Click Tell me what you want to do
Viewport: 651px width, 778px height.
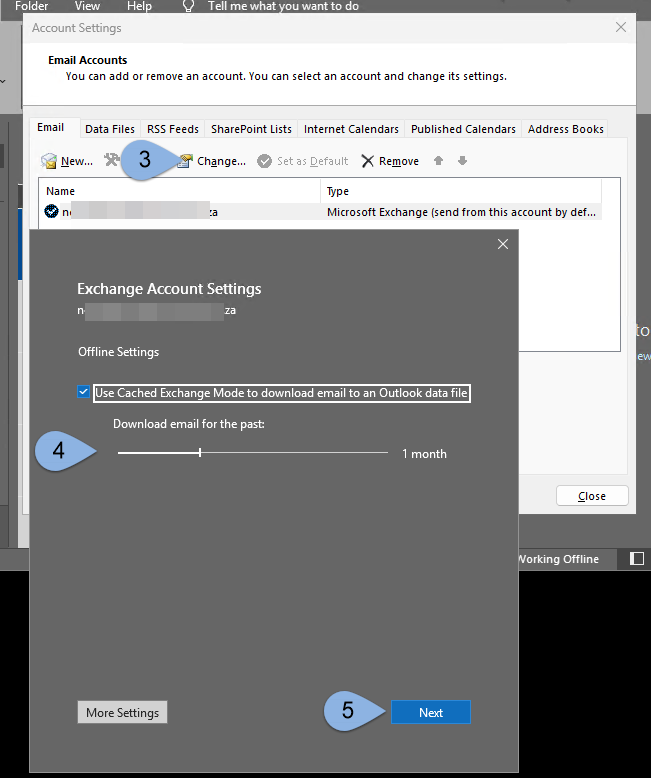click(283, 6)
